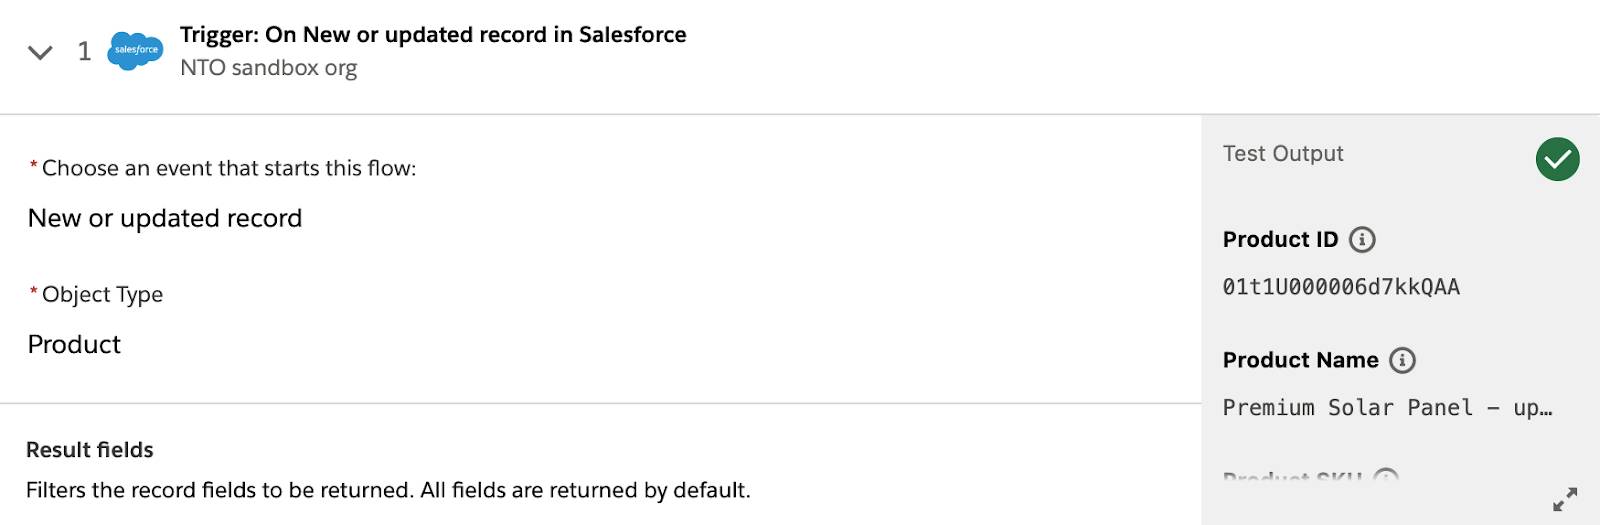Viewport: 1600px width, 525px height.
Task: Open the Object Type Product field
Action: click(74, 344)
